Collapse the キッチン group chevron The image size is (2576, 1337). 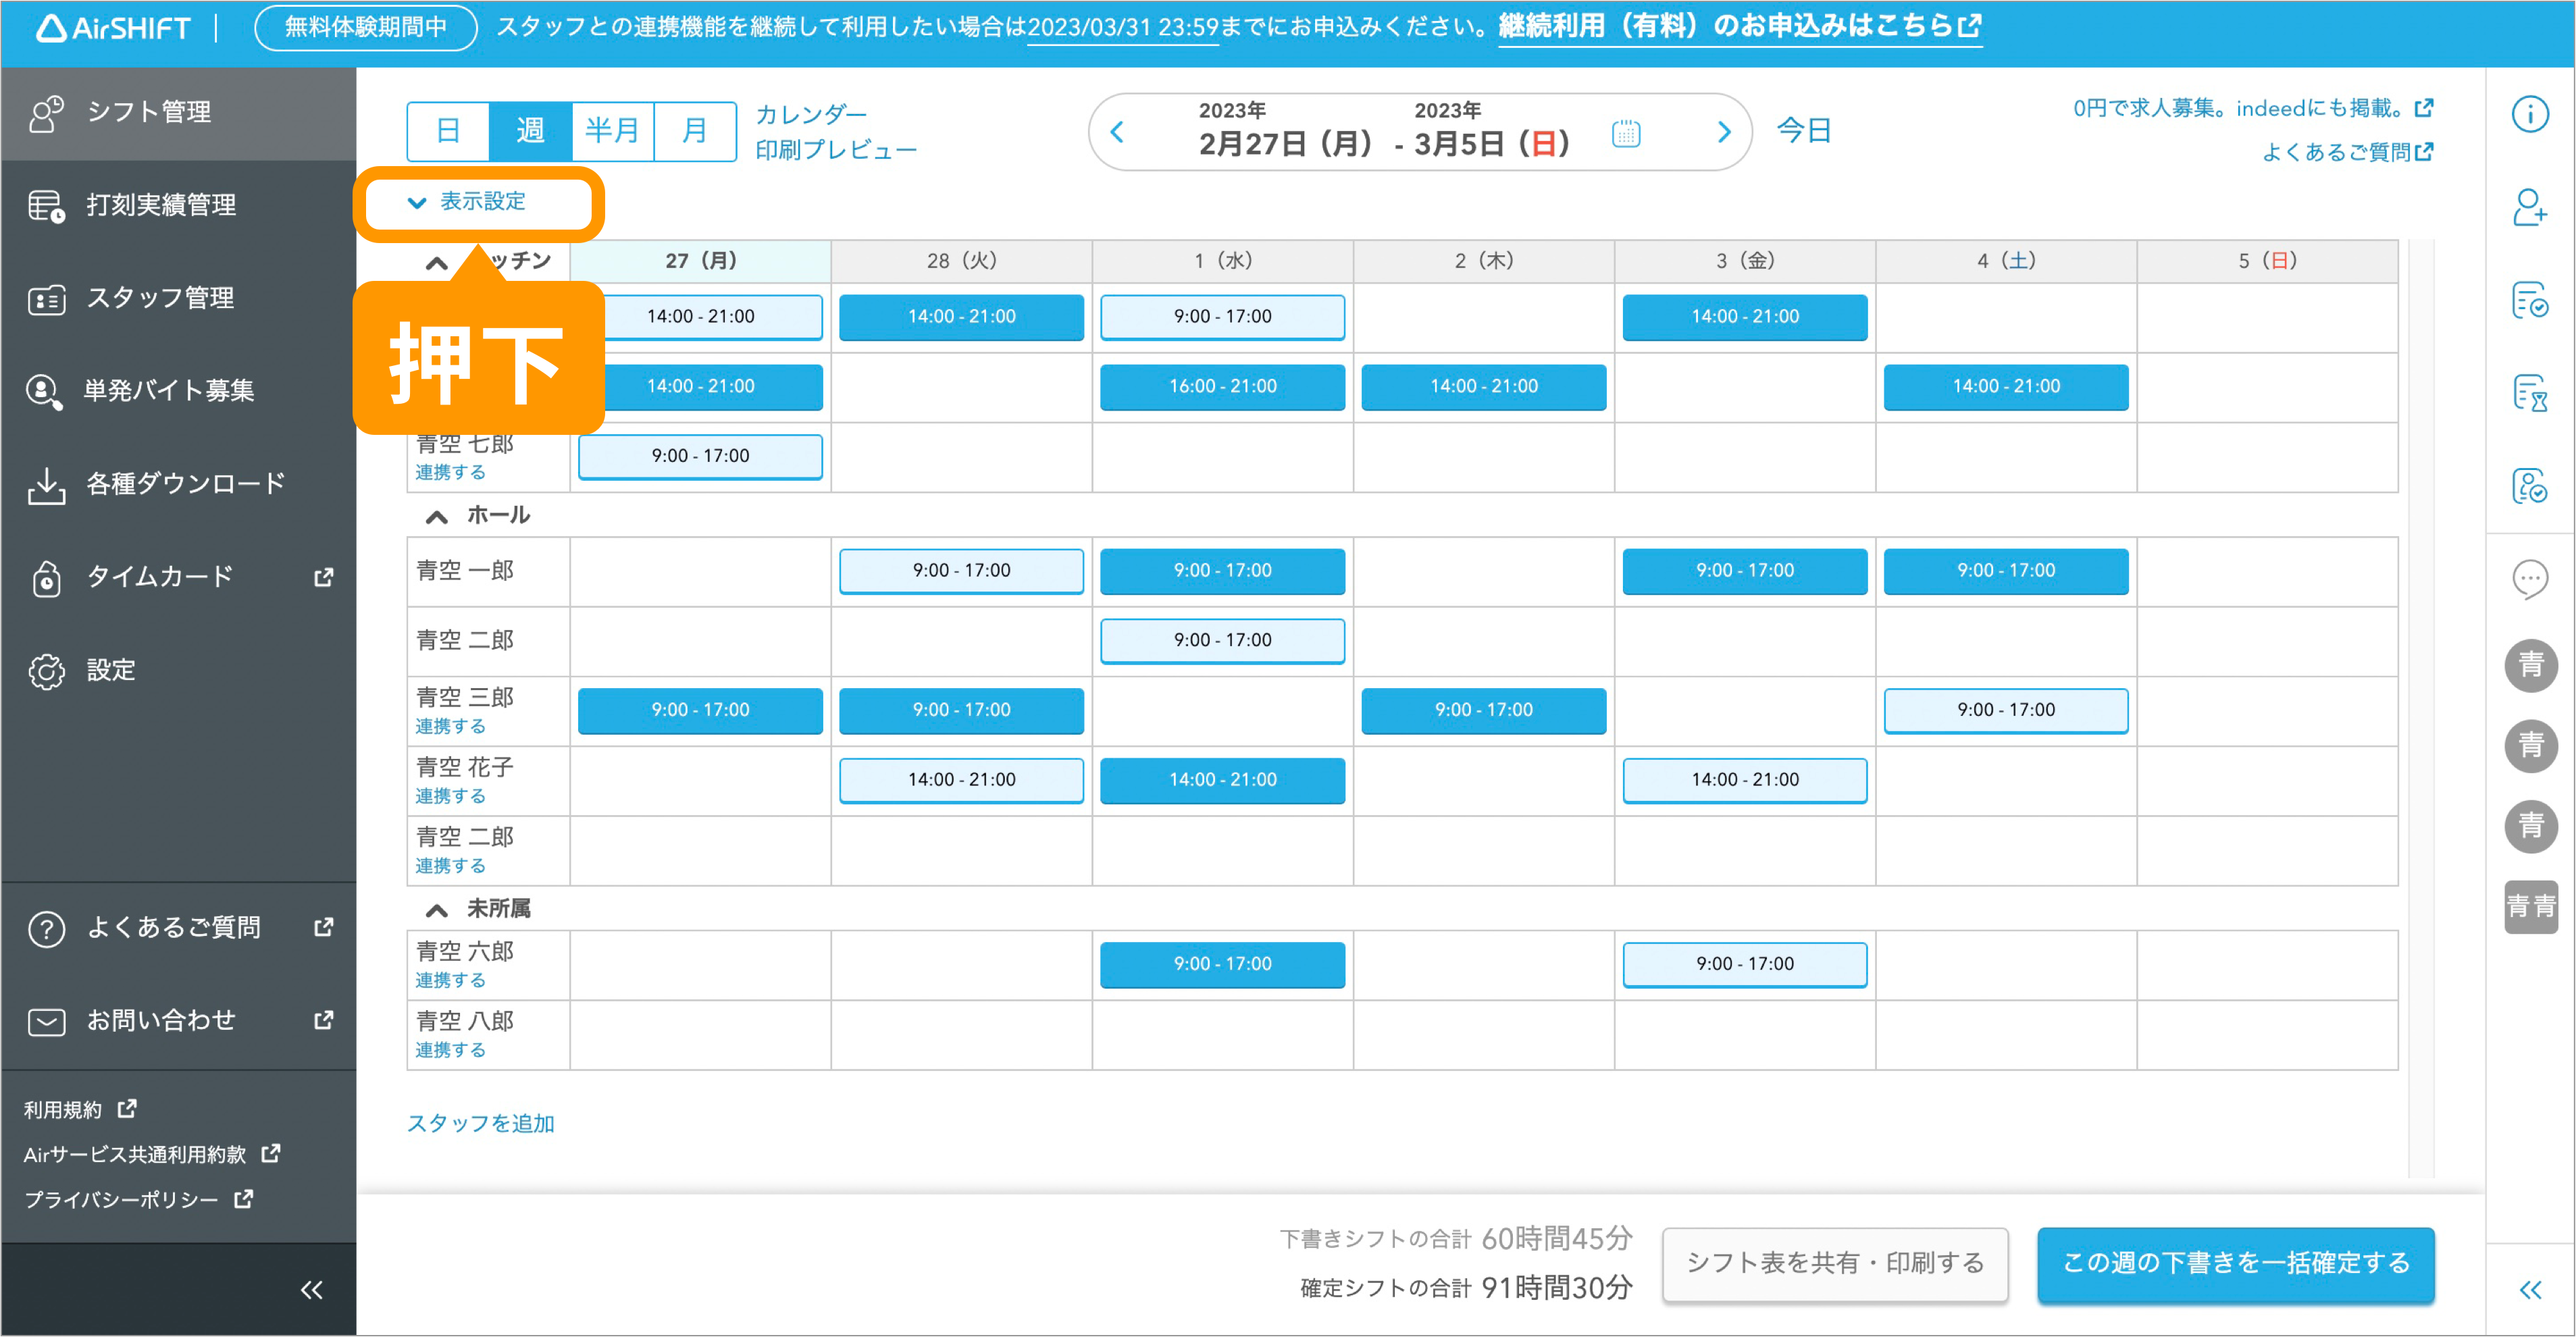coord(436,263)
